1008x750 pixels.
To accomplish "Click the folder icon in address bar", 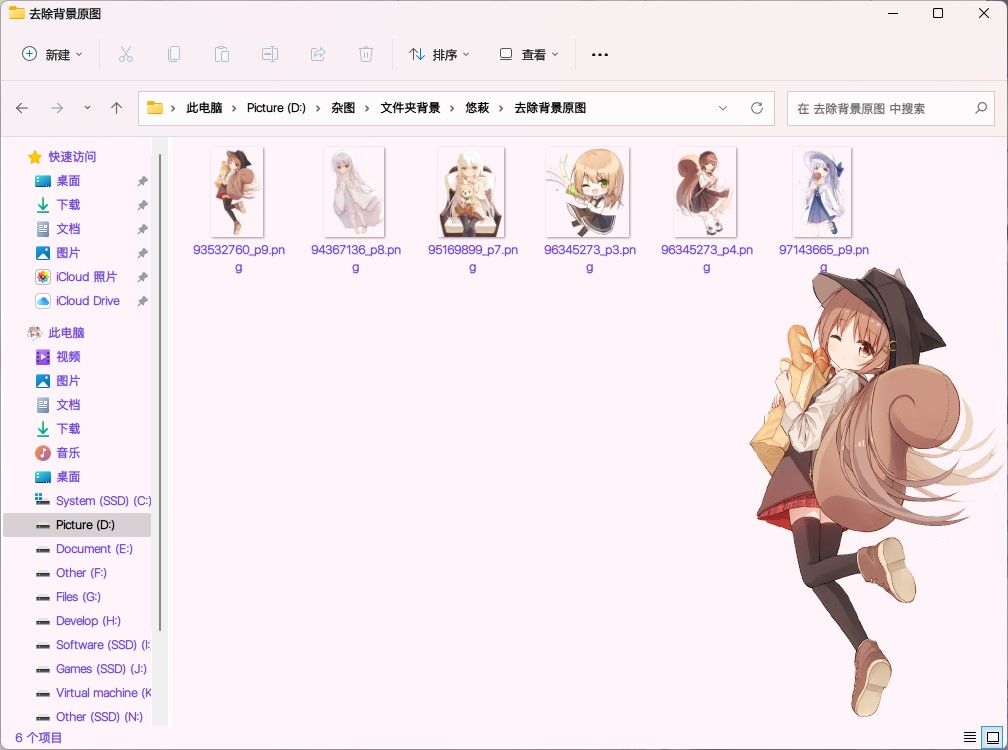I will pyautogui.click(x=155, y=107).
